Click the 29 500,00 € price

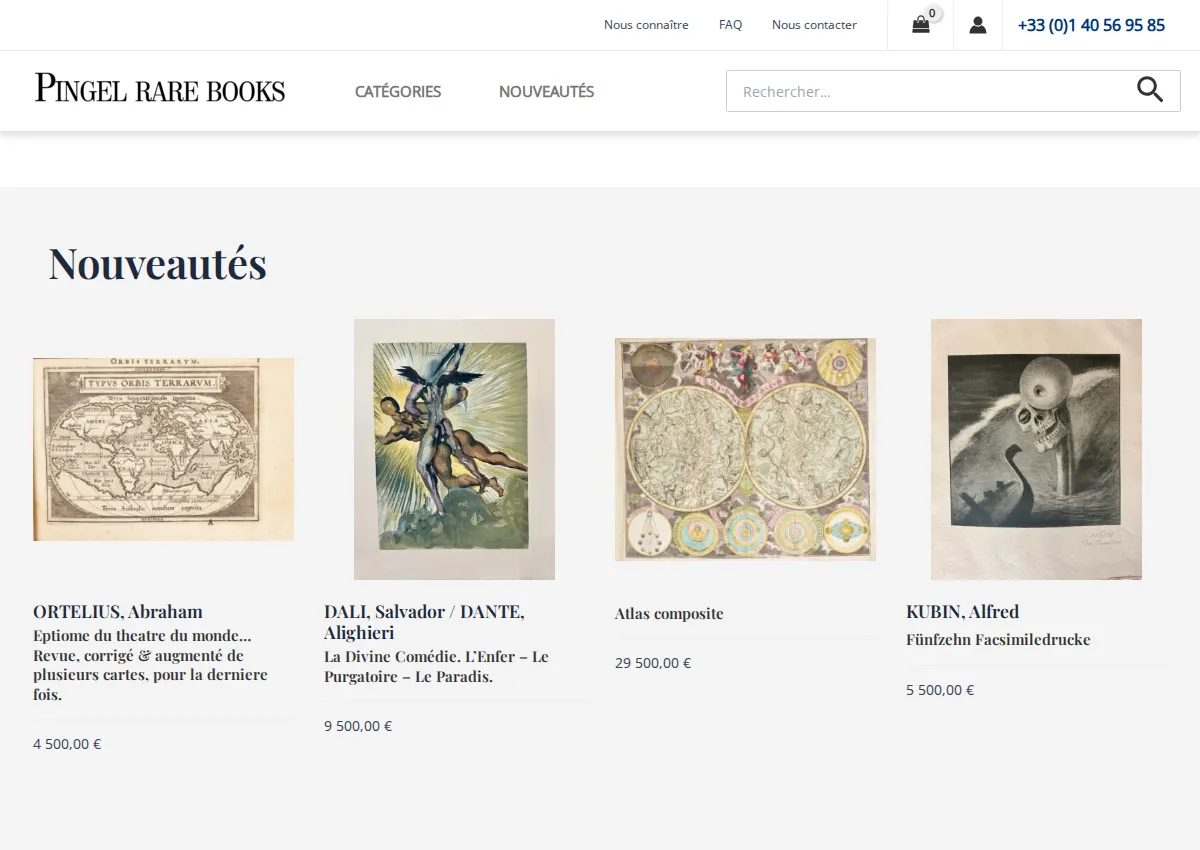pos(653,663)
